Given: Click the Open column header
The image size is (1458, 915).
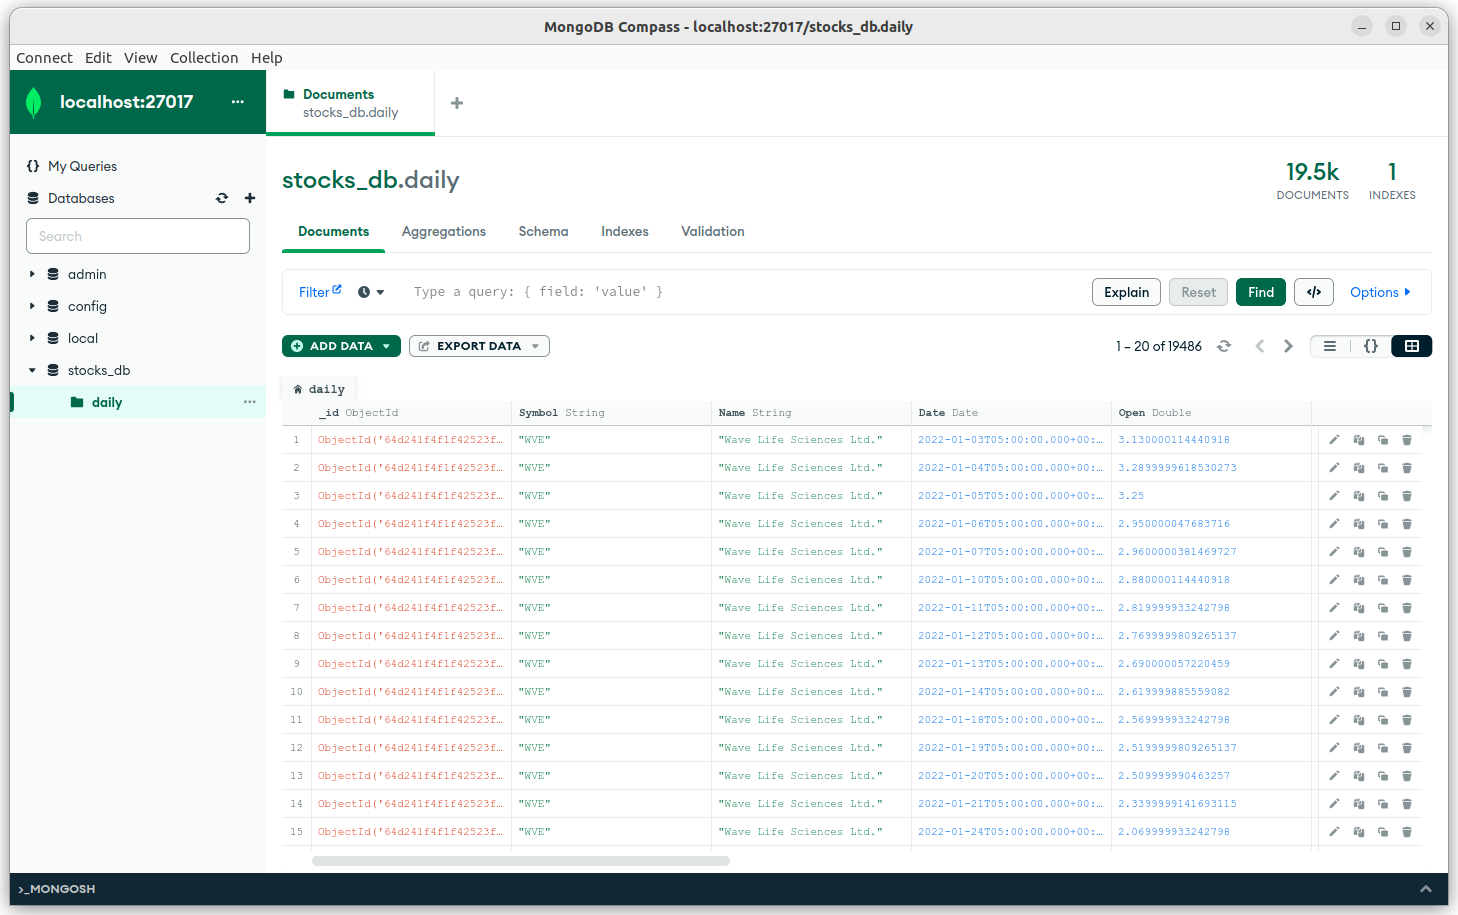Looking at the screenshot, I should (x=1212, y=413).
